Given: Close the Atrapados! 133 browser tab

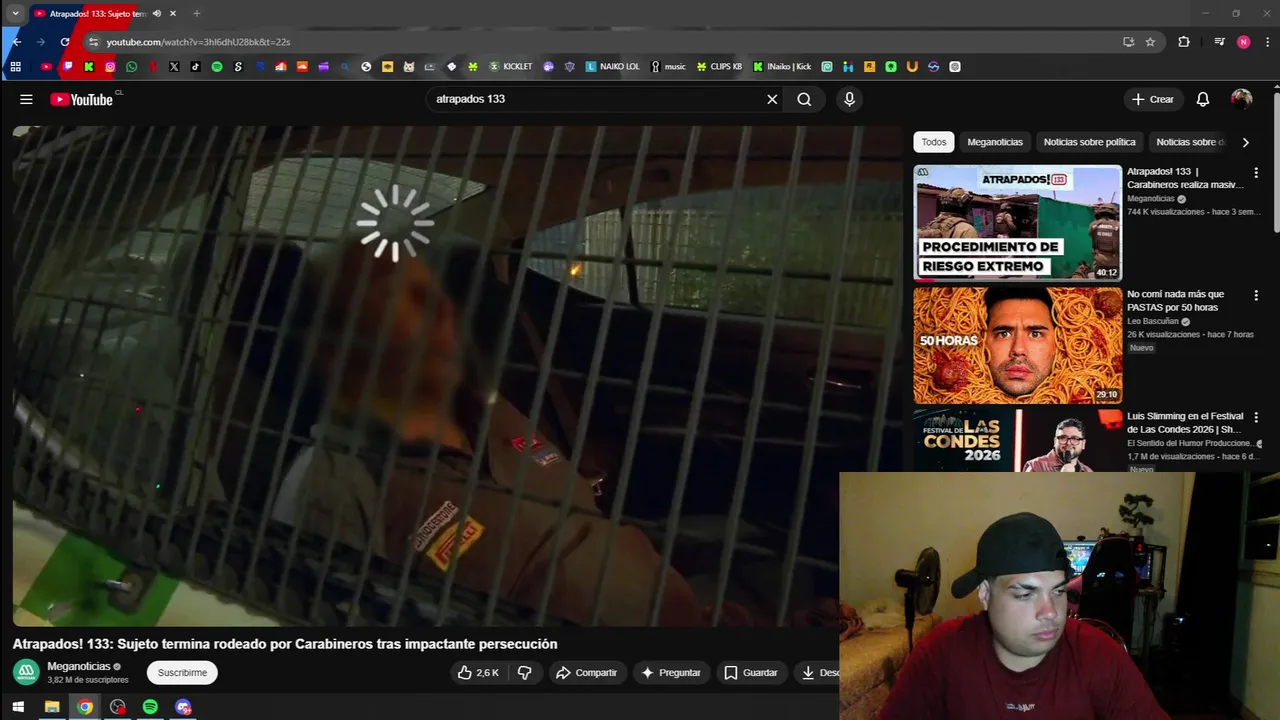Looking at the screenshot, I should [x=173, y=14].
